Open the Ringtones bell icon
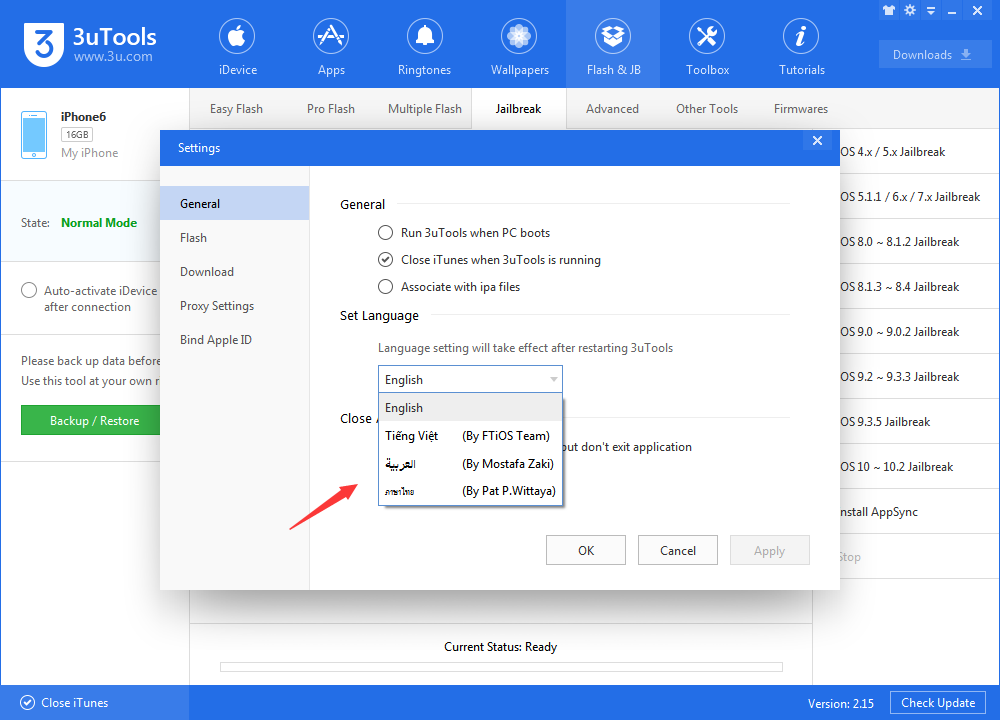Viewport: 1000px width, 720px height. tap(425, 37)
